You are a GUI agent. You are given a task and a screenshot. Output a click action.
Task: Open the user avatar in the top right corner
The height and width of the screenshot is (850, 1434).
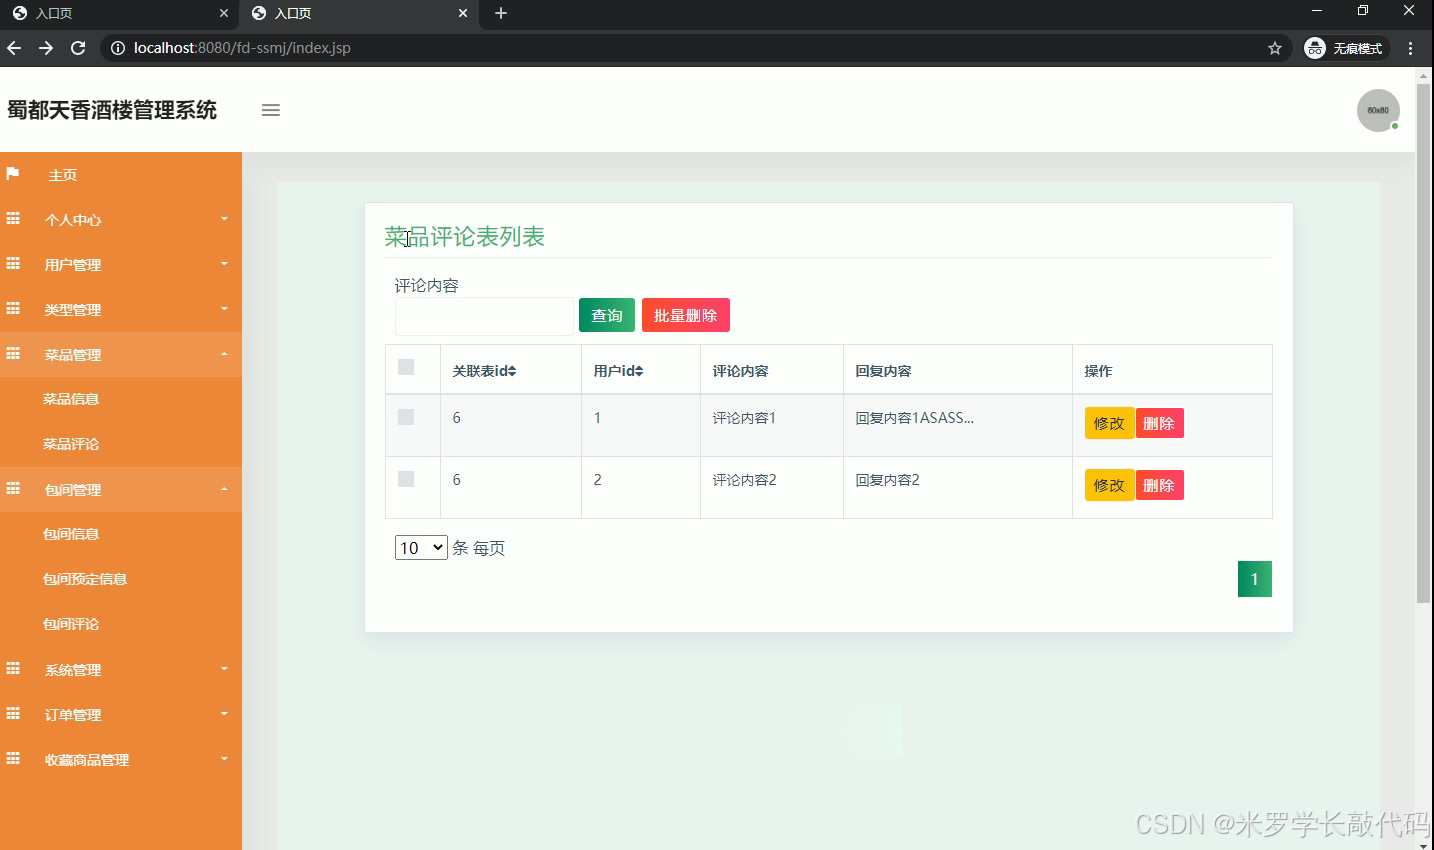1377,110
